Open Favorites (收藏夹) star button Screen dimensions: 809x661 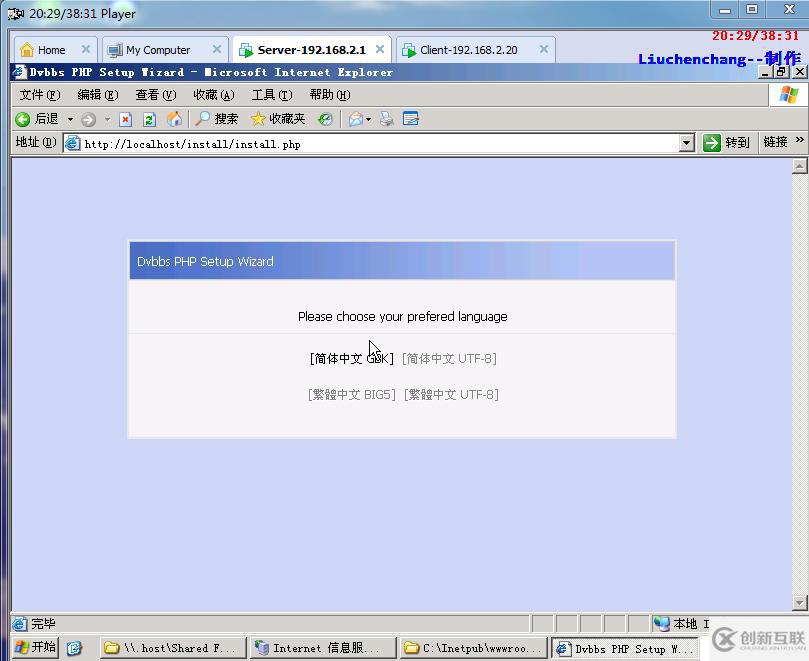point(278,119)
